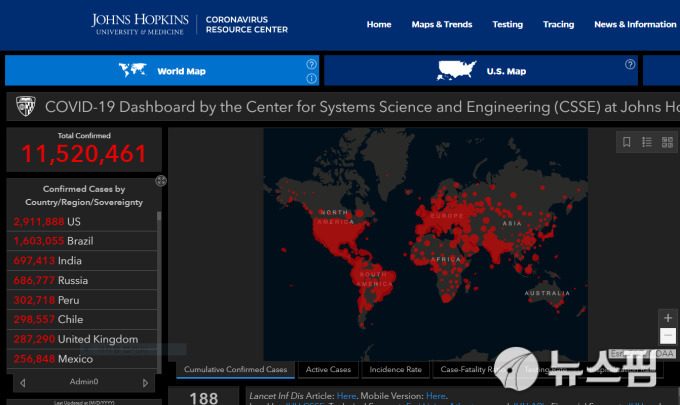Click the Johns Hopkins University & Medicine logo
The width and height of the screenshot is (680, 405).
(140, 24)
